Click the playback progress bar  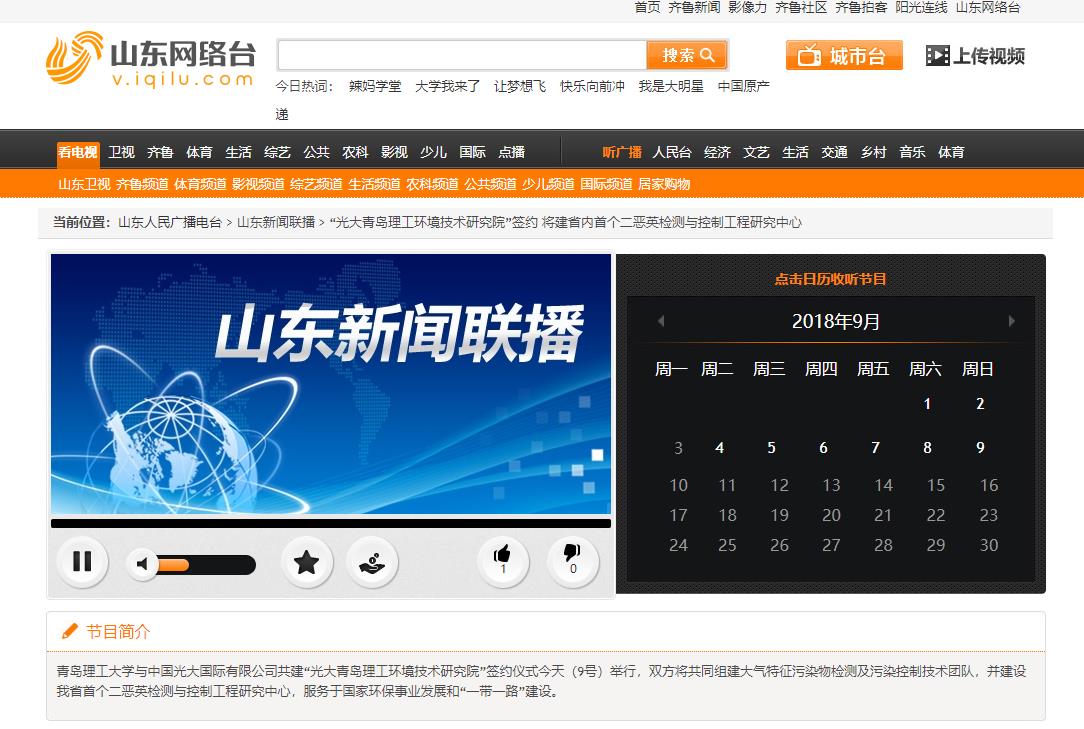[x=330, y=524]
